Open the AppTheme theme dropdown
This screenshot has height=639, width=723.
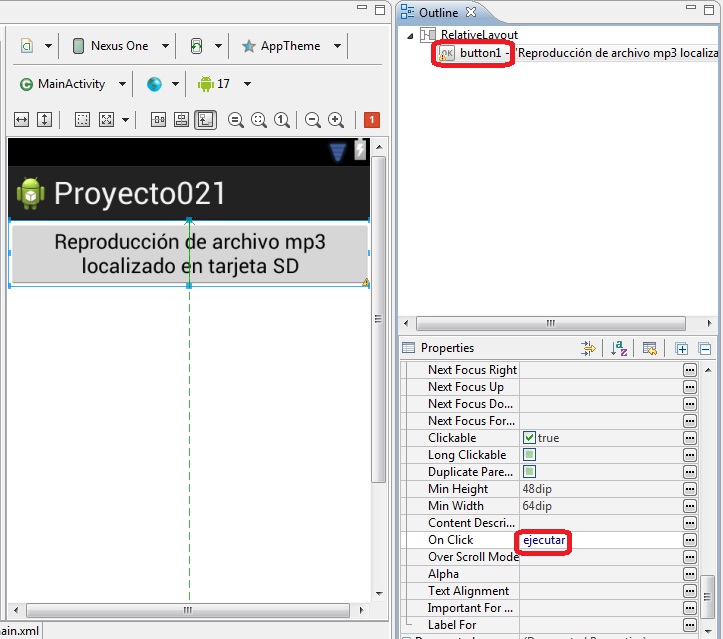pyautogui.click(x=291, y=46)
